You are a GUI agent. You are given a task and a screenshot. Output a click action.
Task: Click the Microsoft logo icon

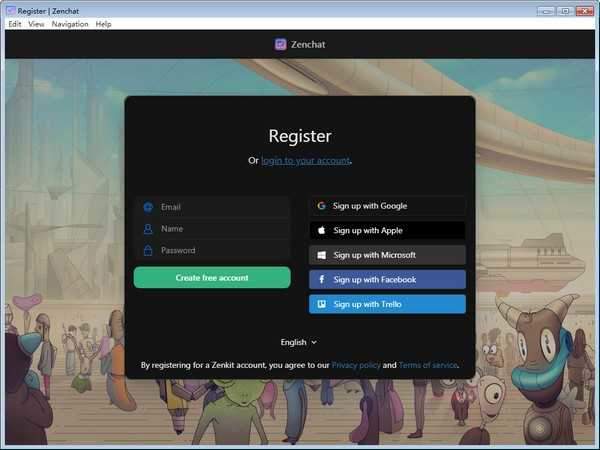(322, 255)
